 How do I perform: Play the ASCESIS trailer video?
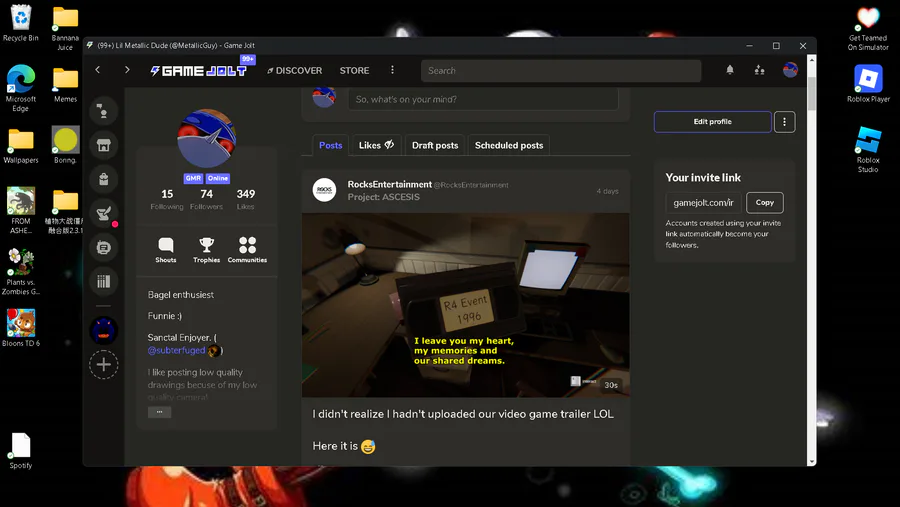465,305
